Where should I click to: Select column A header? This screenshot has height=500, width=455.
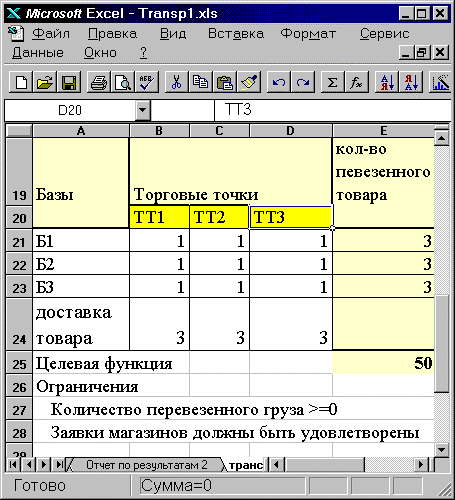81,130
